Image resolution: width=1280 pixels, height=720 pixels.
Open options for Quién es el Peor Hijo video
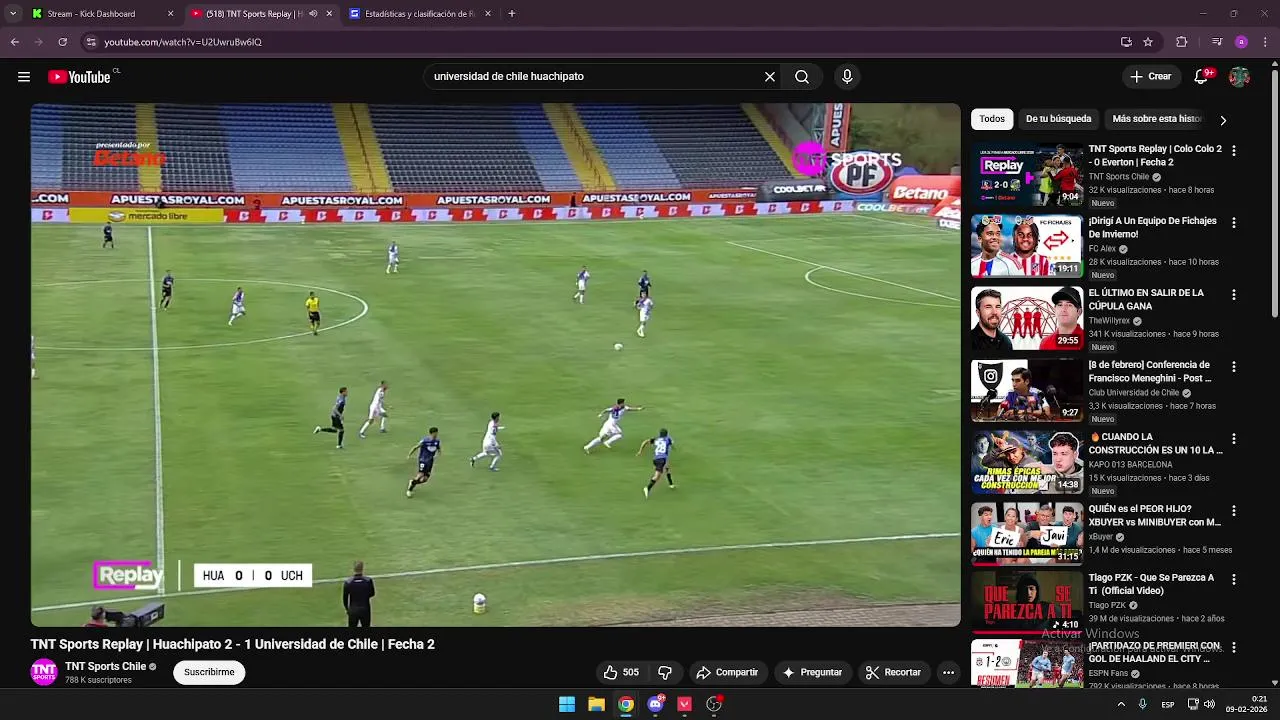pyautogui.click(x=1233, y=510)
